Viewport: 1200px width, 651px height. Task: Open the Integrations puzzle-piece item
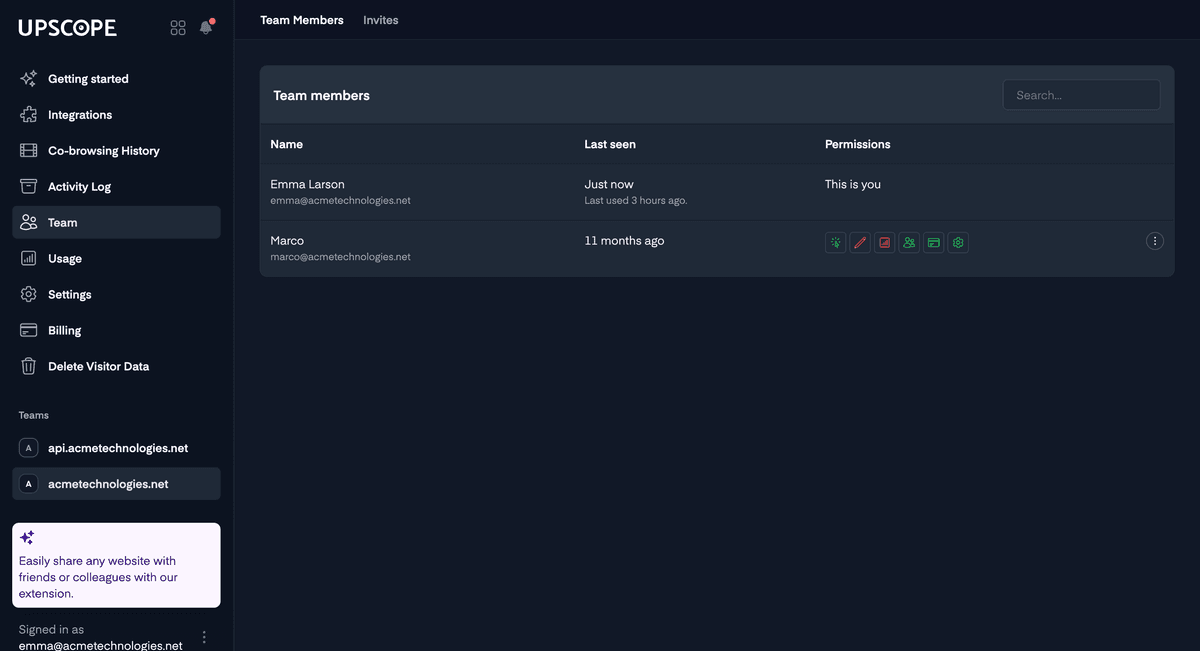pyautogui.click(x=79, y=115)
